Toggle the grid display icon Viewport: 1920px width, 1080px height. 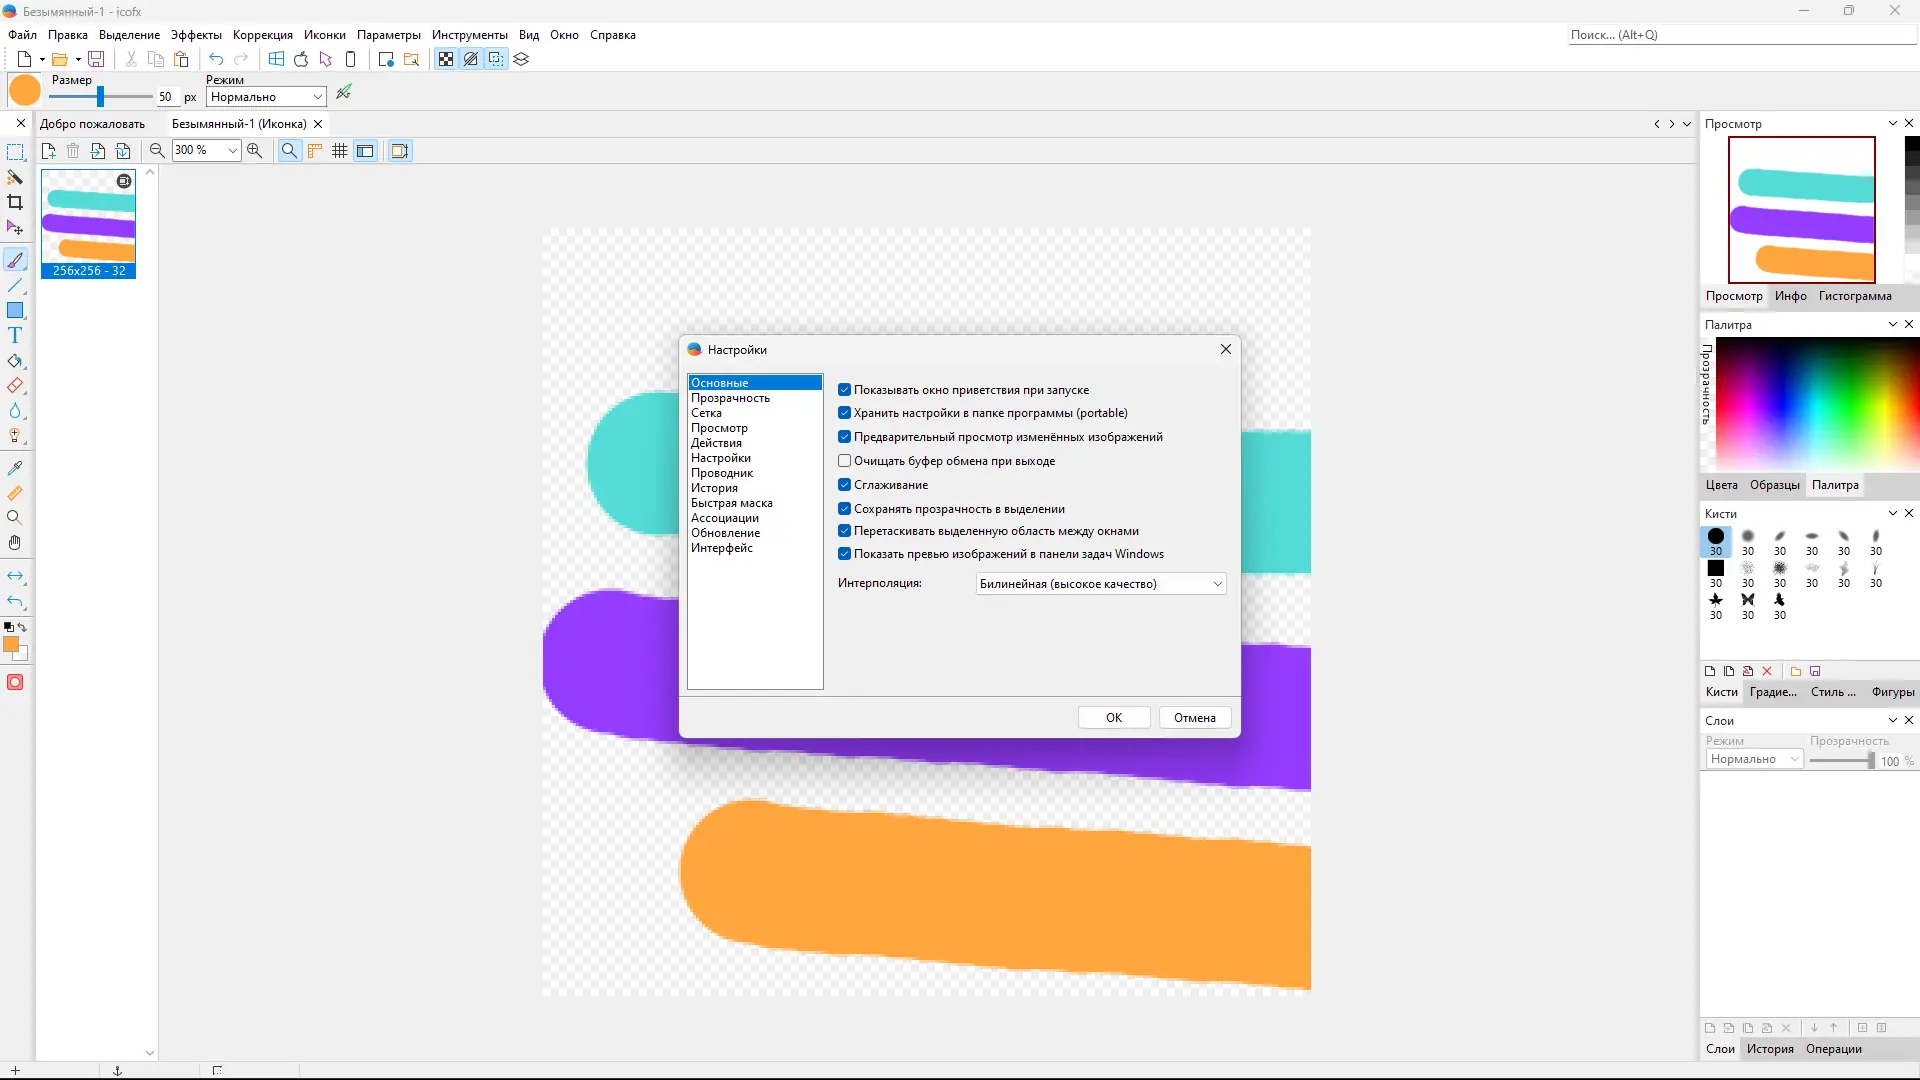(340, 151)
